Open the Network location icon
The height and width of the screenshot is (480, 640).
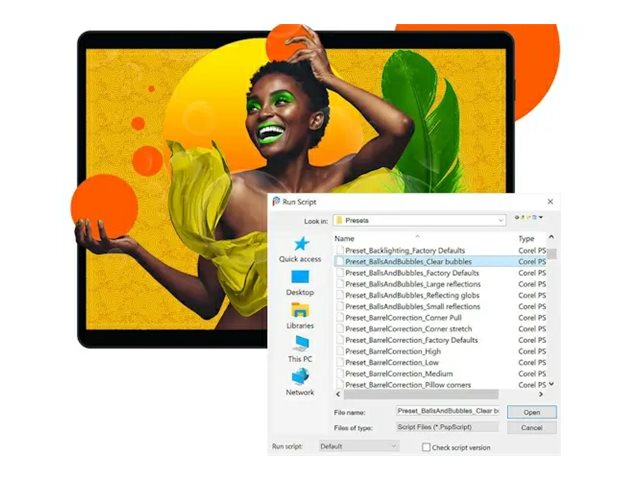(300, 376)
